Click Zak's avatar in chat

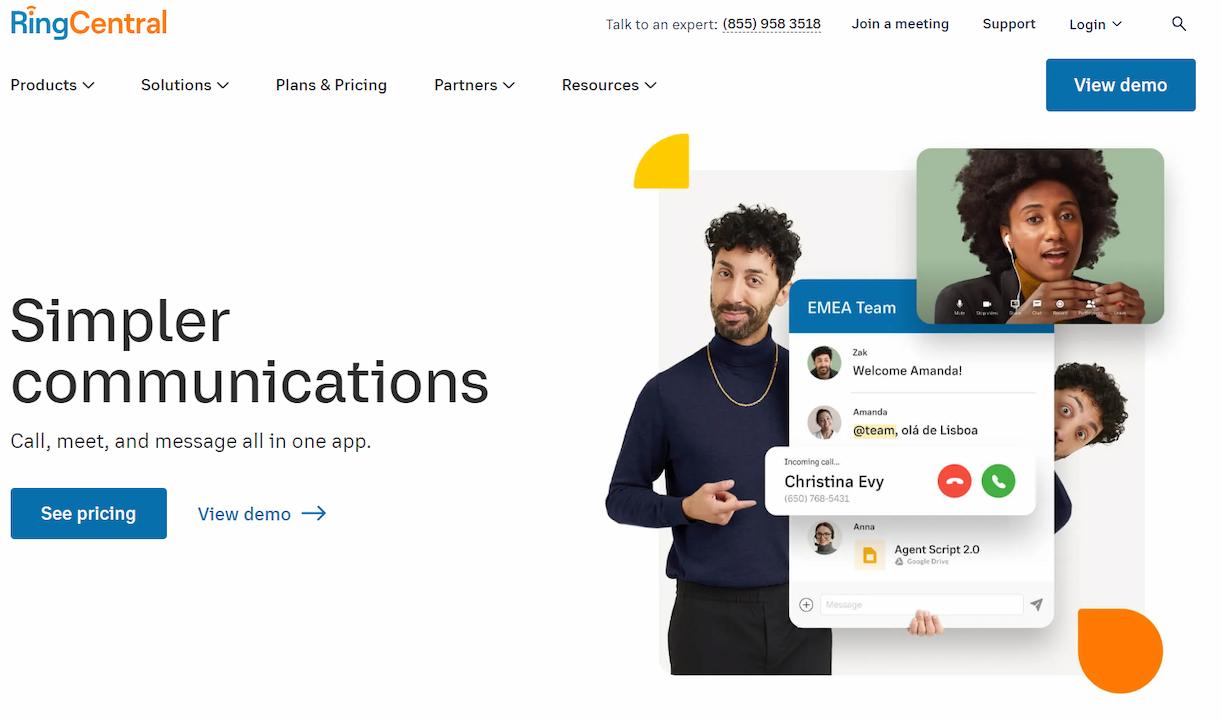(x=825, y=363)
